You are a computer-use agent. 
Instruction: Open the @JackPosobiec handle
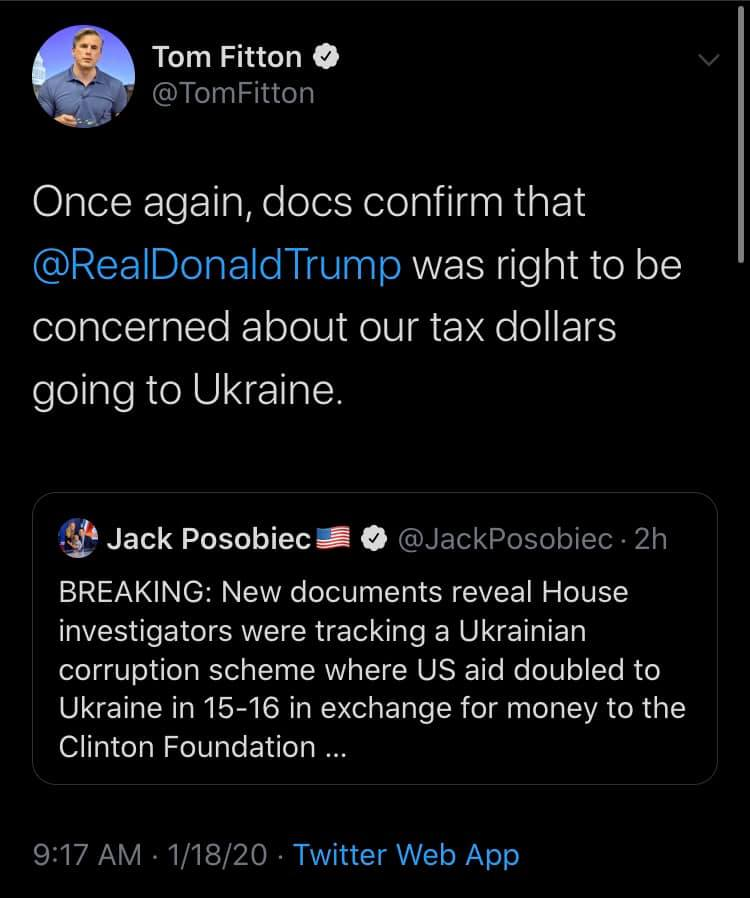point(504,539)
